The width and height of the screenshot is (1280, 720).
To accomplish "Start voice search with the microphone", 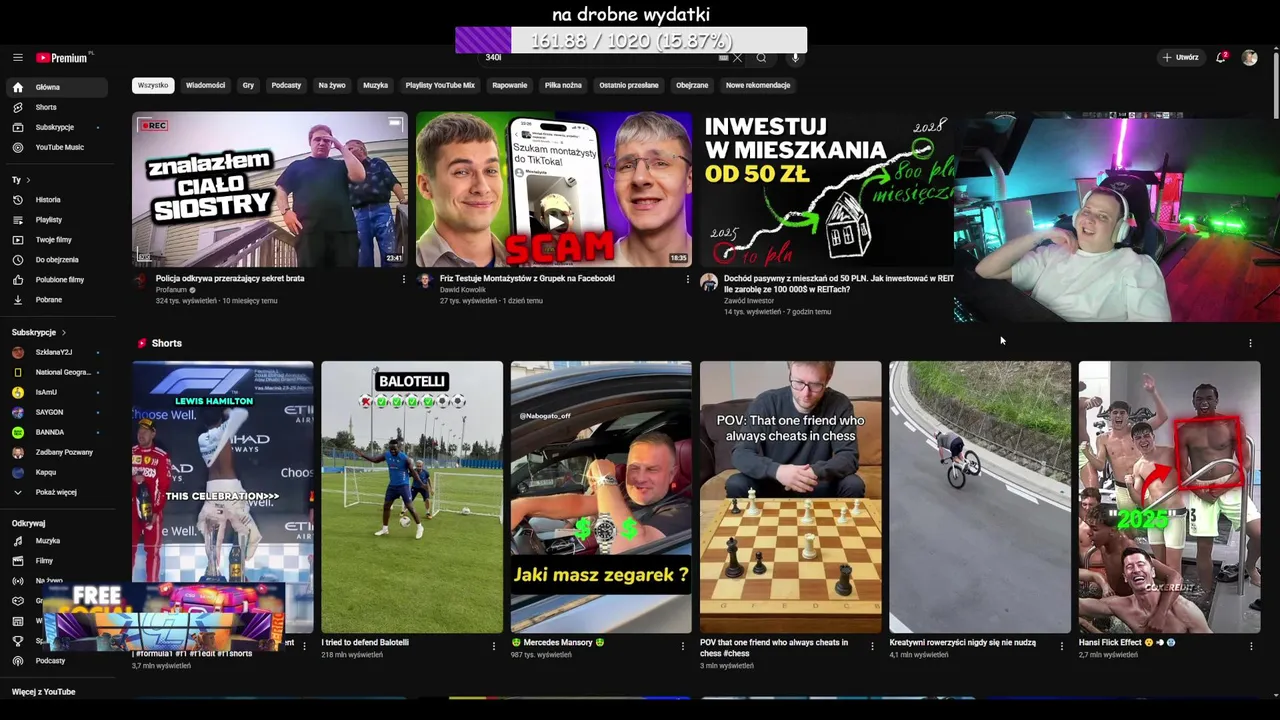I will [x=796, y=58].
